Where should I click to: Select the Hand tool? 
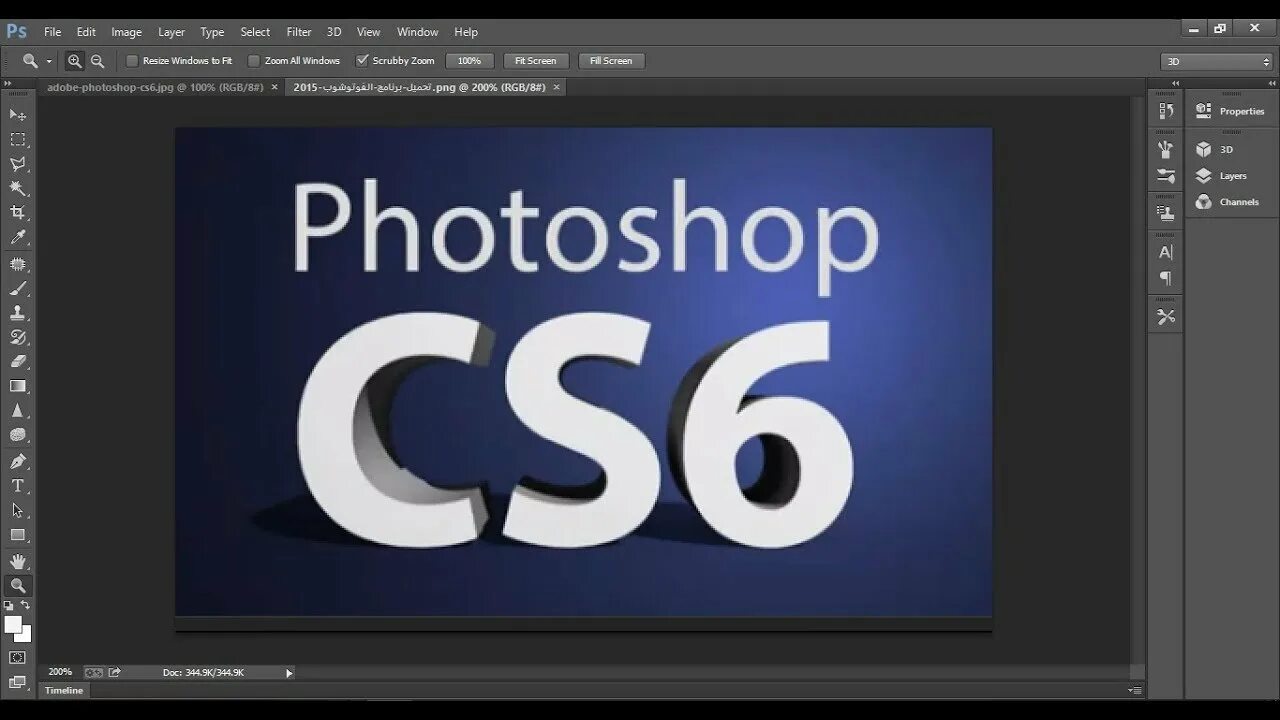(x=18, y=562)
